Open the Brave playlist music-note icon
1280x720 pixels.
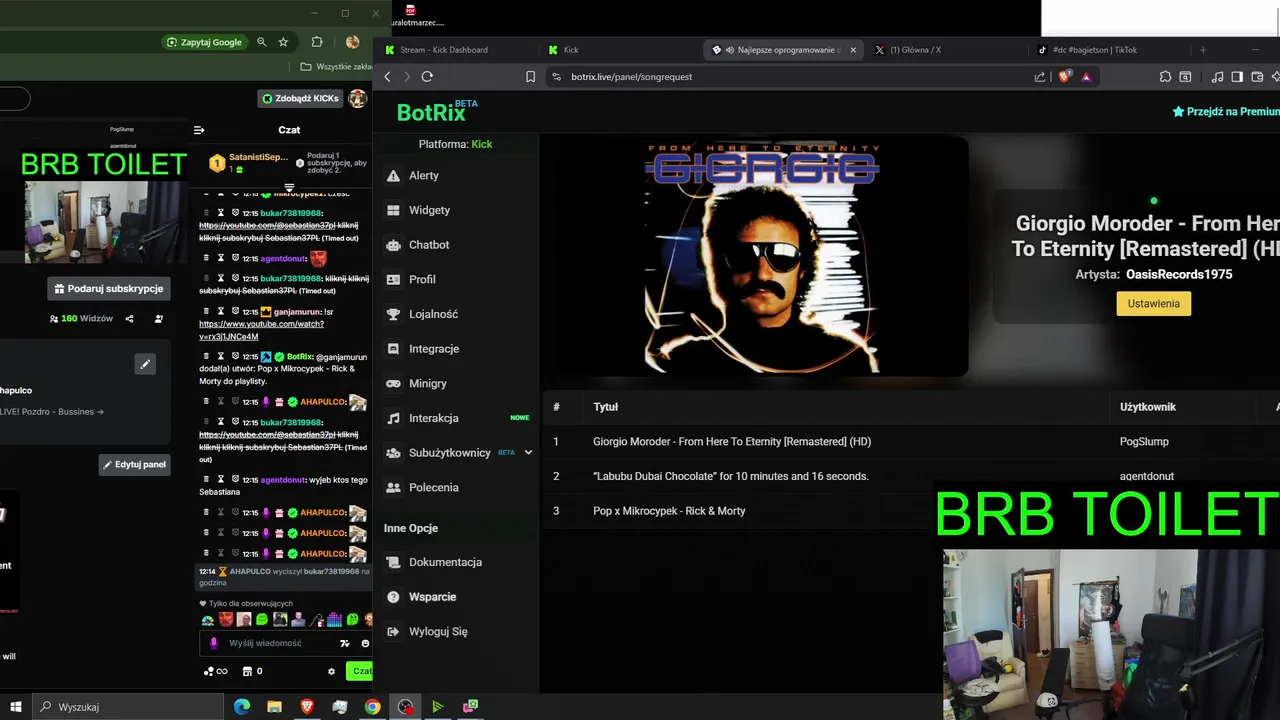(1217, 77)
